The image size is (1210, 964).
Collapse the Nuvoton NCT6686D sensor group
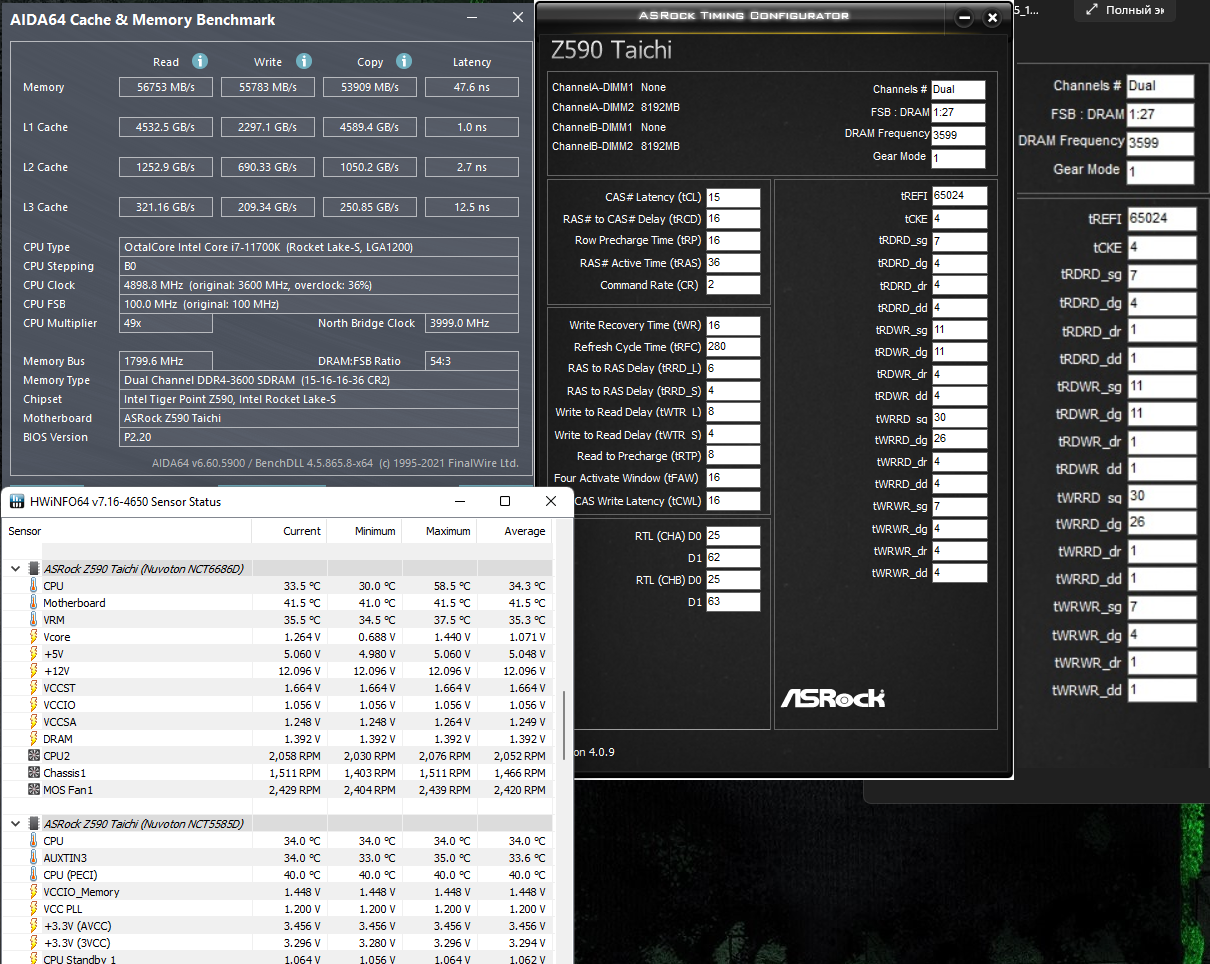pyautogui.click(x=15, y=569)
